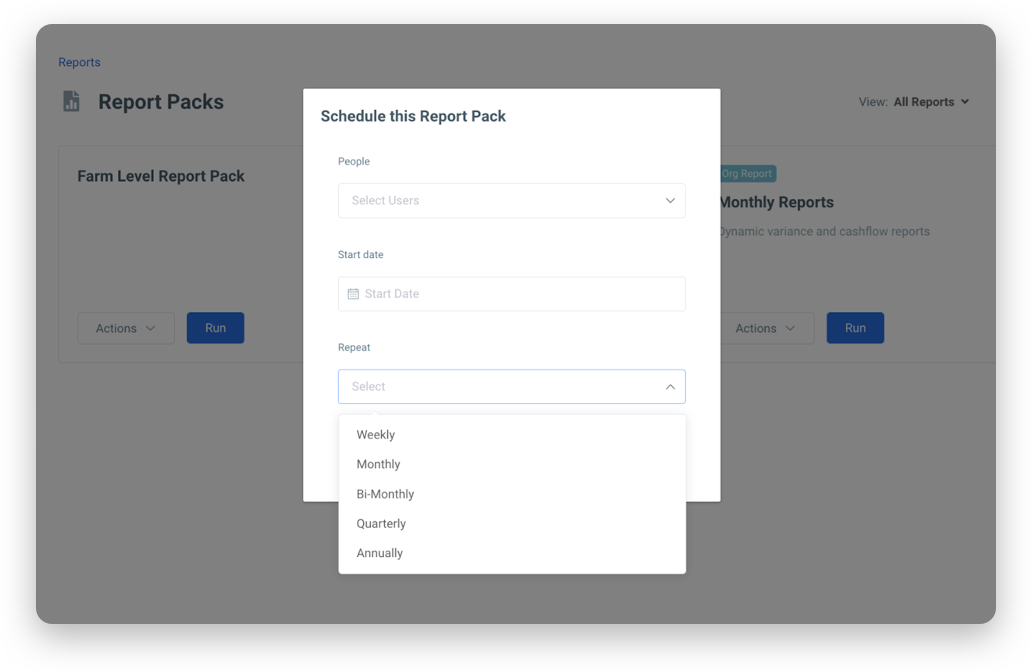Screen dimensions: 1032x672
Task: Click the Report Packs document icon
Action: 71,101
